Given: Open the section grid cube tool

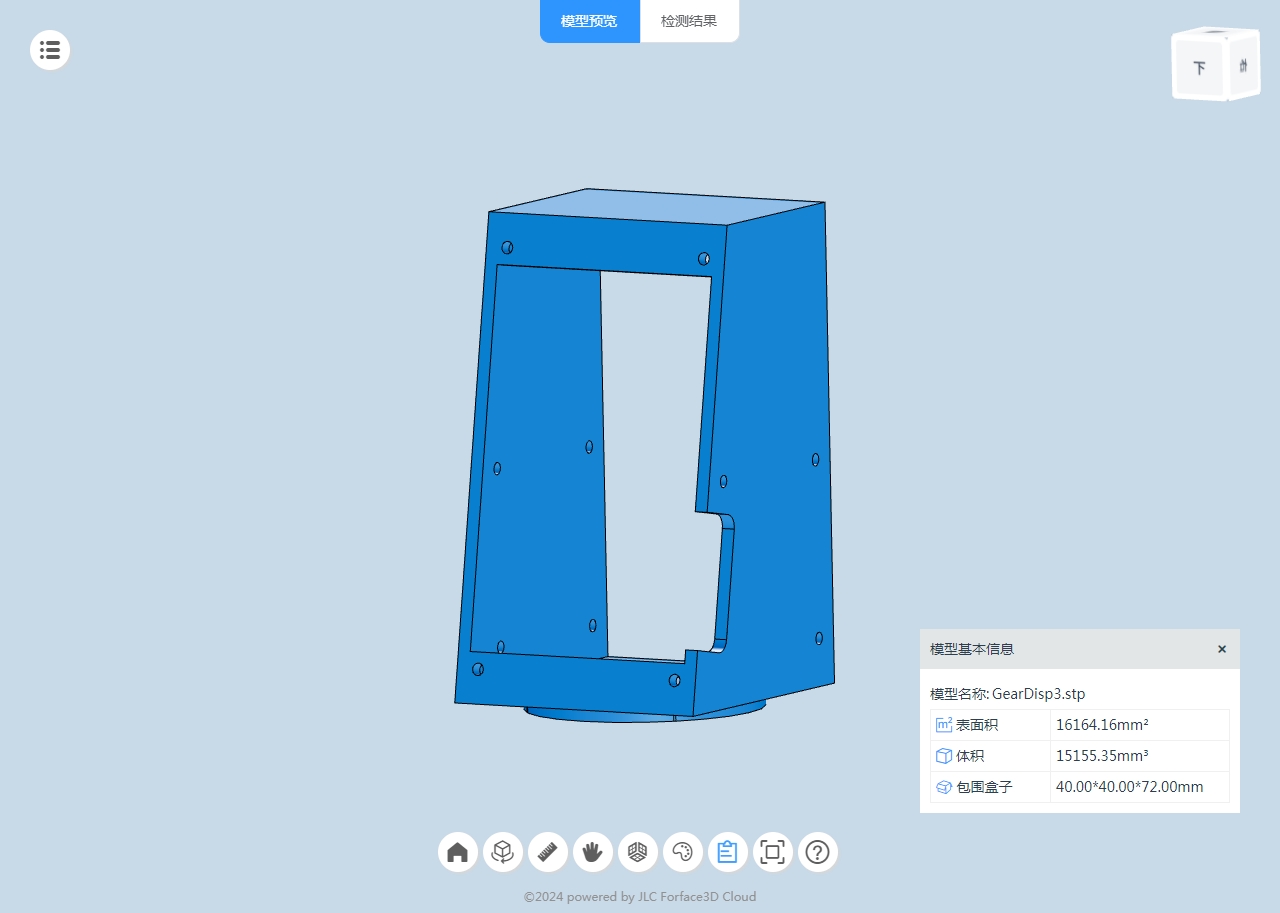Looking at the screenshot, I should (638, 852).
